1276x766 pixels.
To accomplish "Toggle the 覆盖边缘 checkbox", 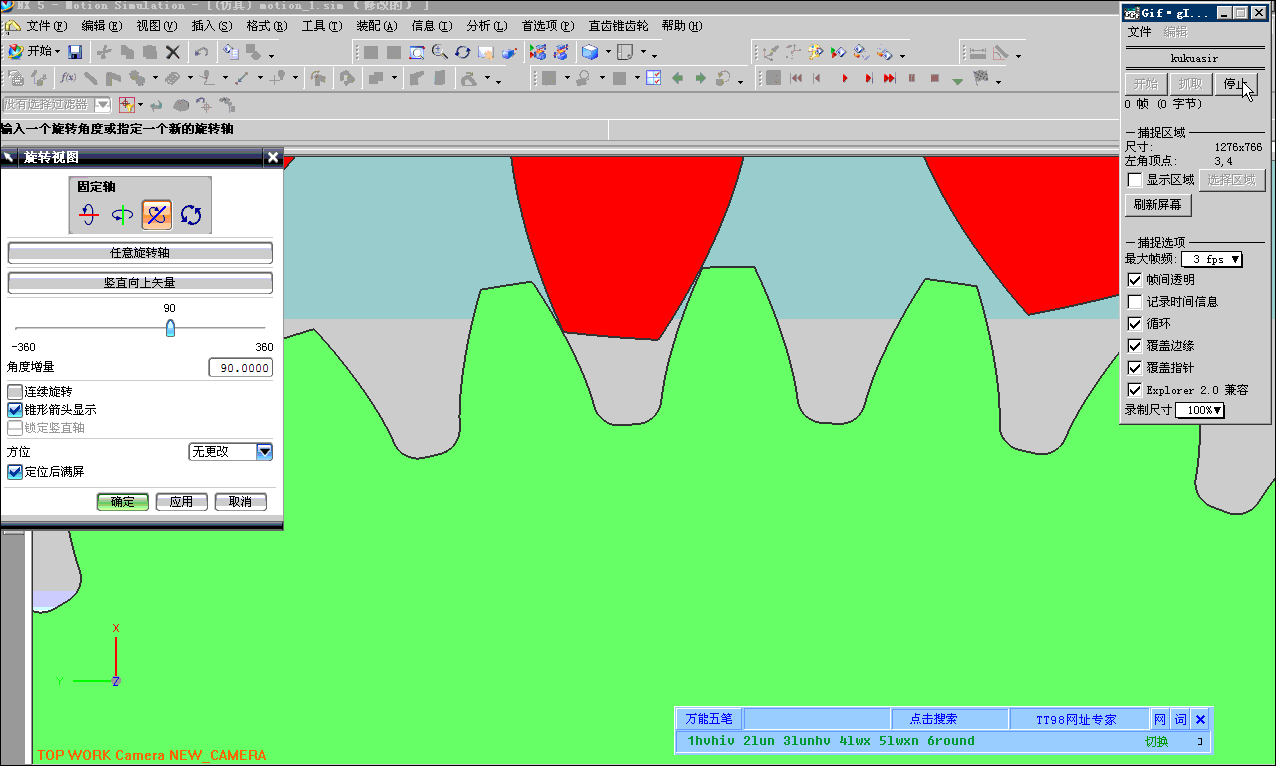I will [x=1135, y=346].
